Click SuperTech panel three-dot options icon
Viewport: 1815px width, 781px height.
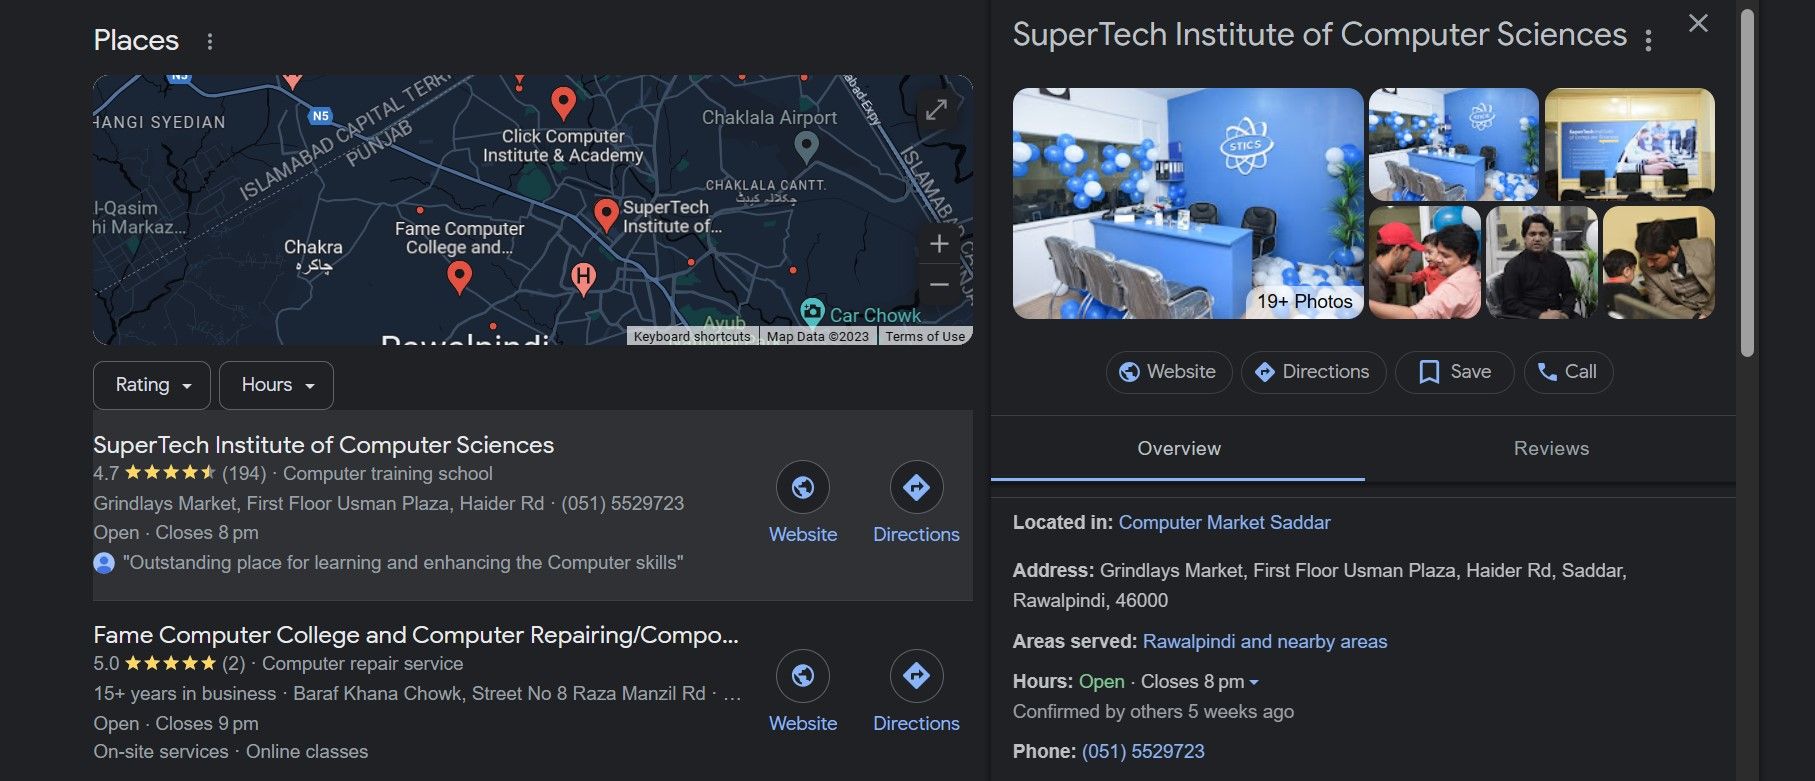1648,40
